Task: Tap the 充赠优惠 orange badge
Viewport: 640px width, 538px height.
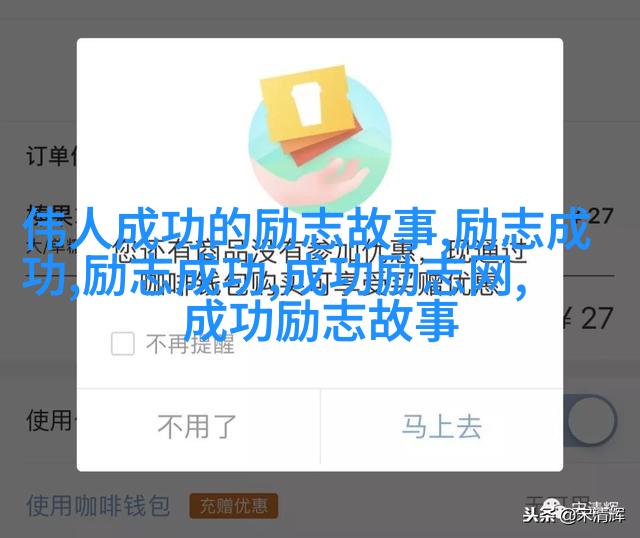Action: [233, 506]
